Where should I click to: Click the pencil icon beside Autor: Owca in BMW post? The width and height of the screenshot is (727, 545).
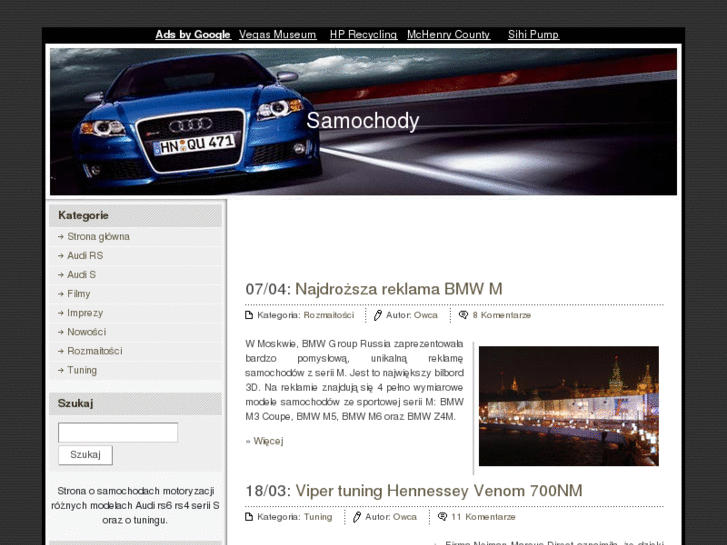pyautogui.click(x=378, y=315)
